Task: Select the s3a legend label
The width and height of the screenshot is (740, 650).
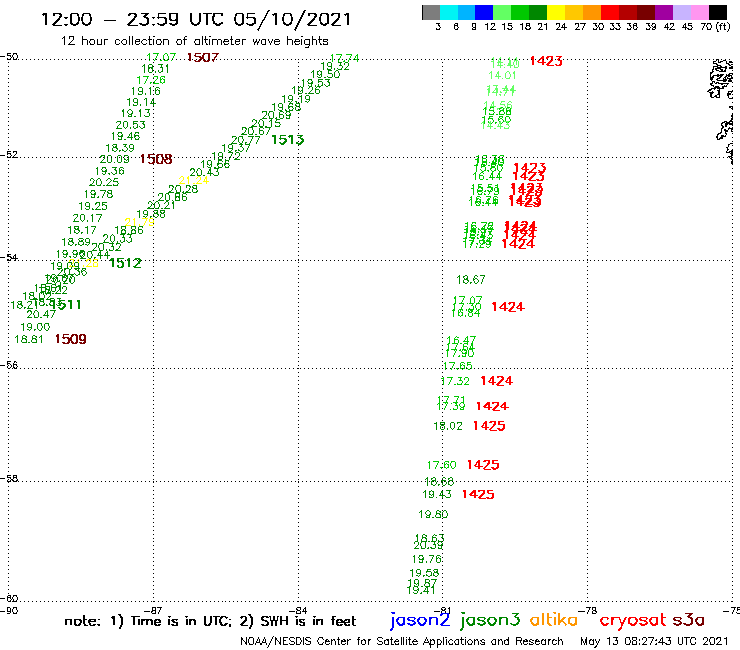Action: (x=688, y=620)
